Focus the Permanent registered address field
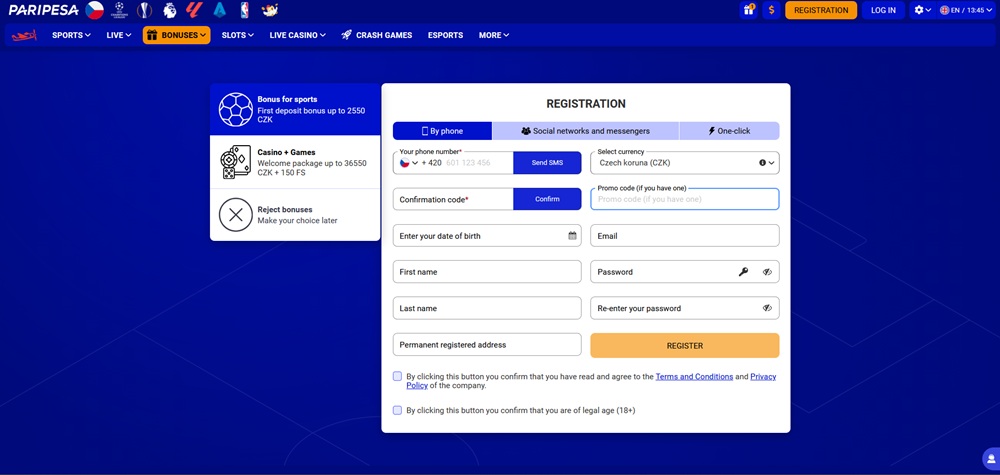Image resolution: width=1000 pixels, height=475 pixels. [x=487, y=344]
